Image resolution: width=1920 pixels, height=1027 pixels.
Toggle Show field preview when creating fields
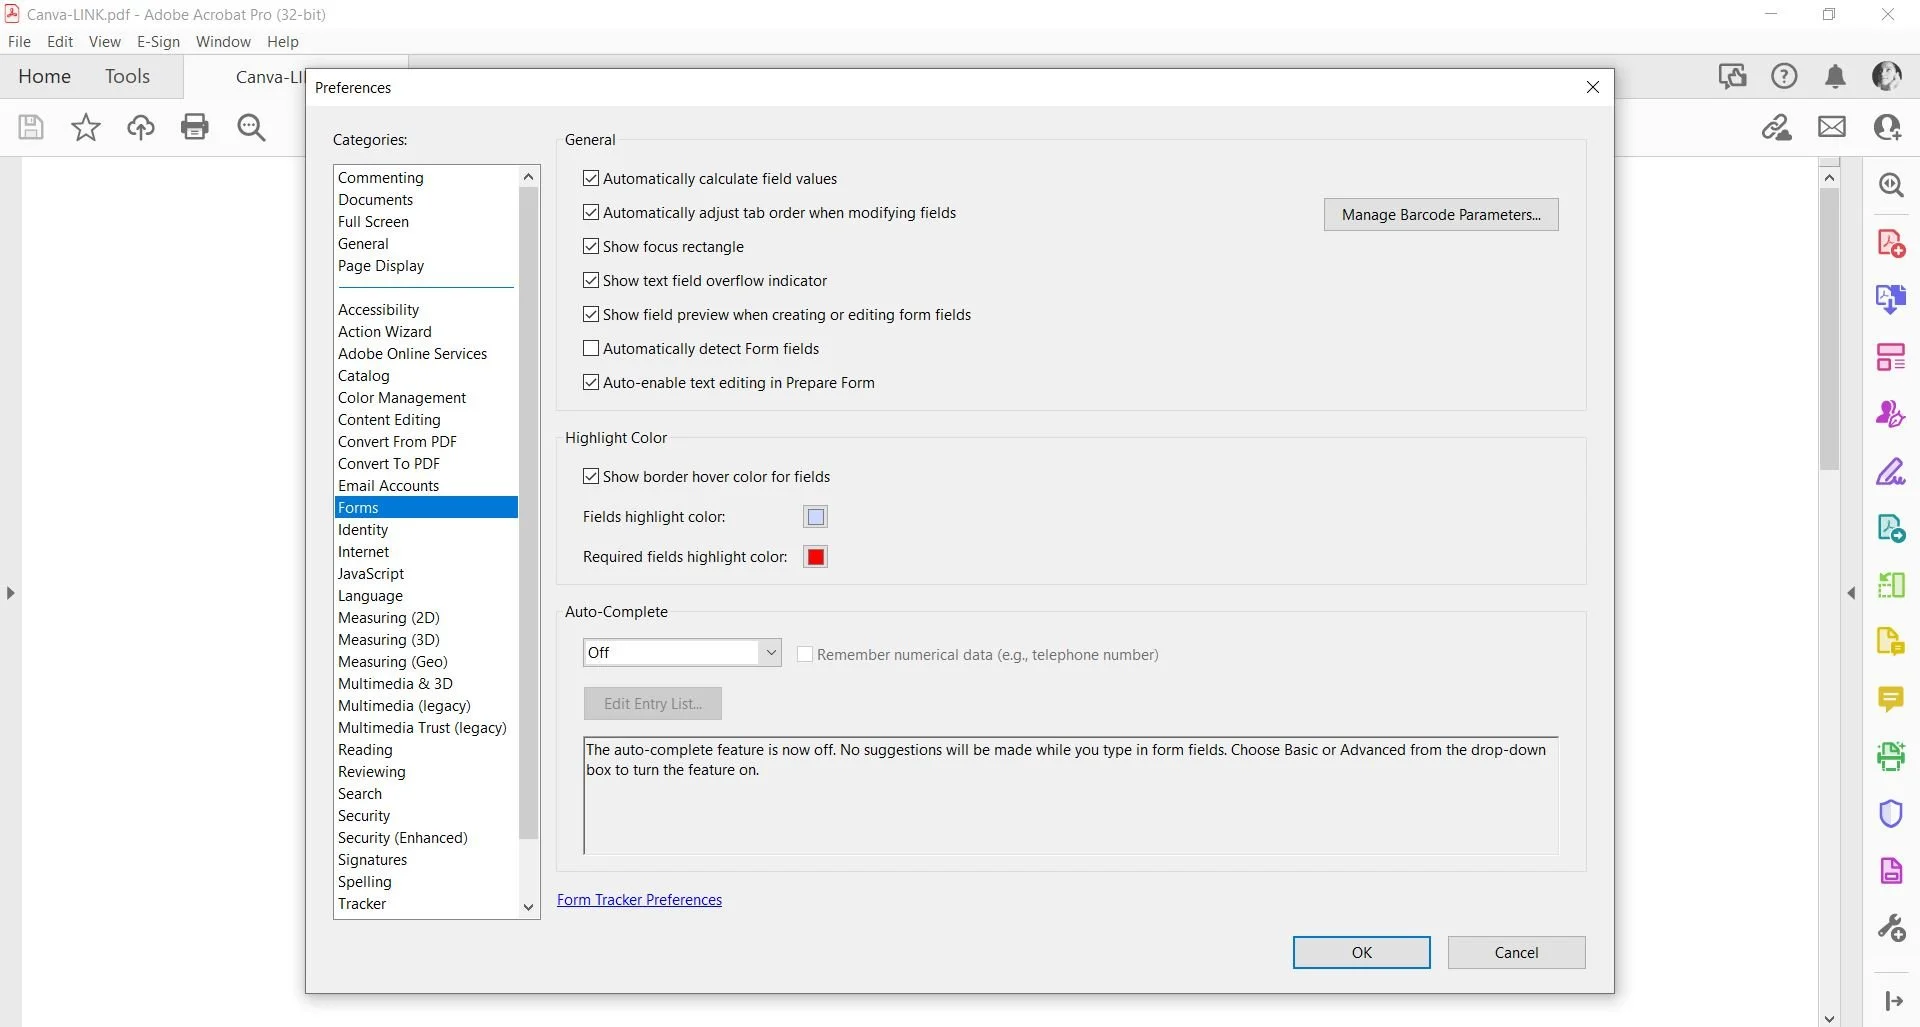(x=591, y=314)
